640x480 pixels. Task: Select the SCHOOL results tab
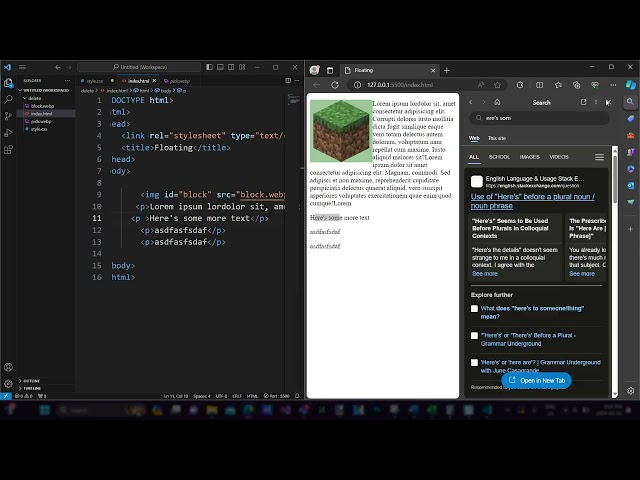(x=499, y=157)
